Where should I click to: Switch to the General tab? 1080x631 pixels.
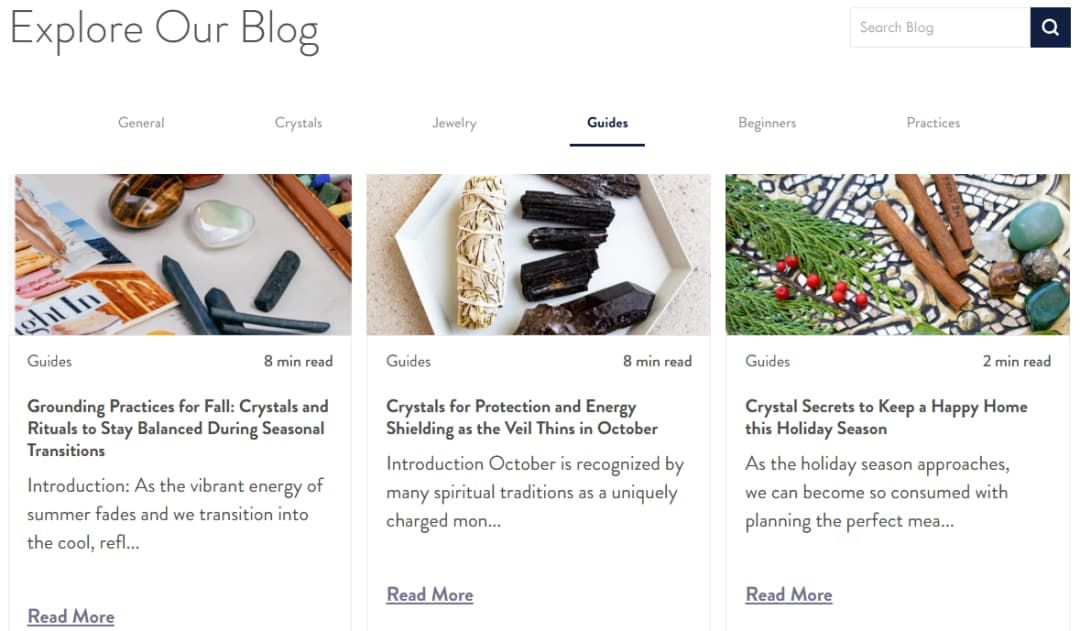[141, 123]
